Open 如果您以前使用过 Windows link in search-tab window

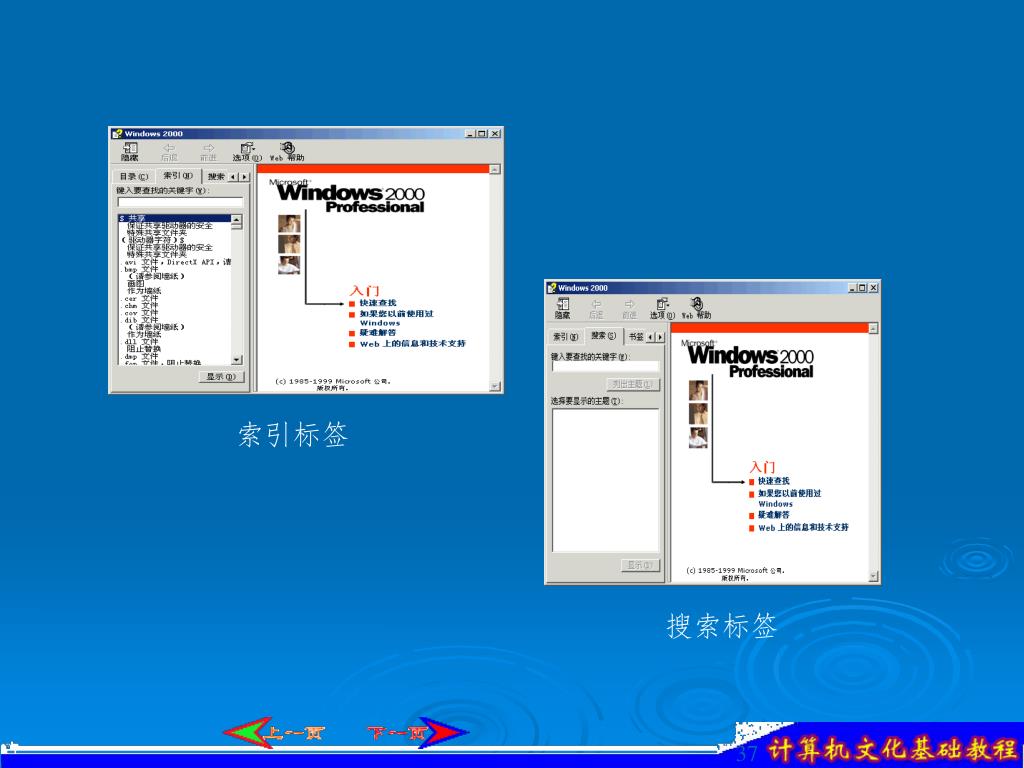[790, 498]
